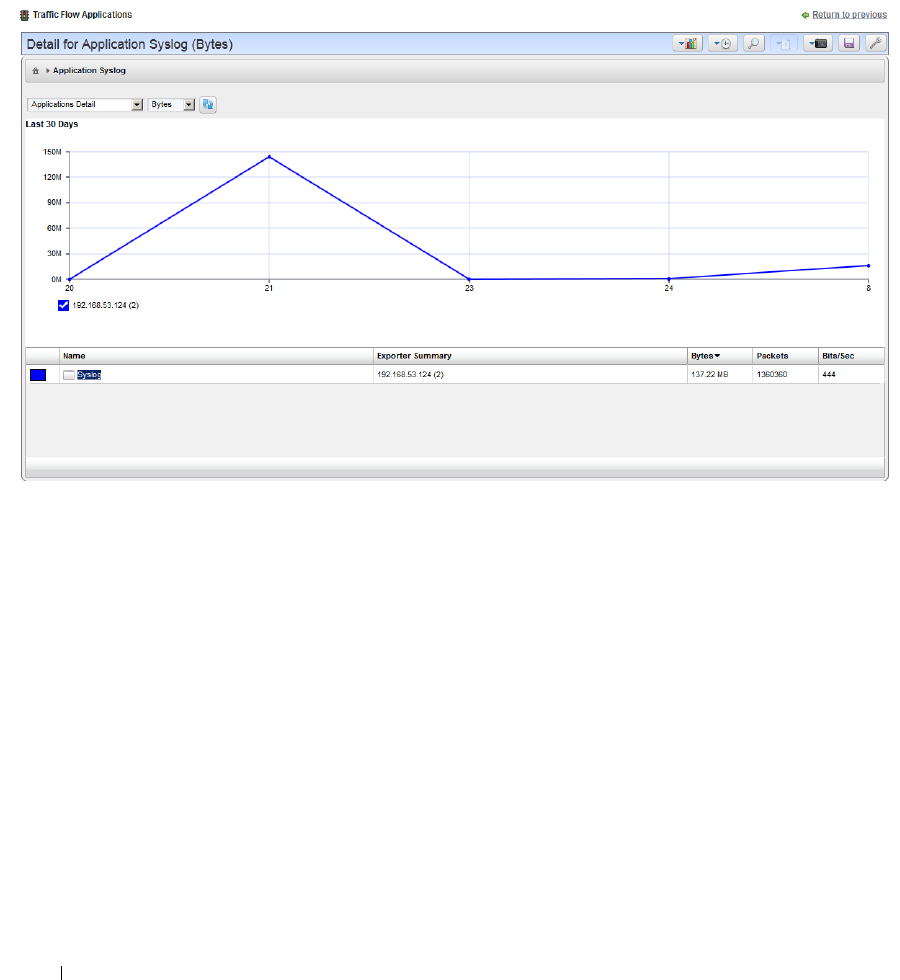The height and width of the screenshot is (980, 900).
Task: Click the Detail for Application Syslog title
Action: point(129,44)
